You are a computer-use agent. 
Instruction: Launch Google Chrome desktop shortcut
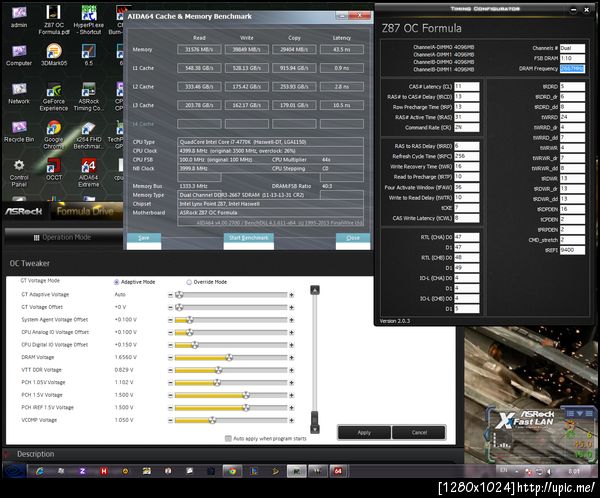pos(54,135)
